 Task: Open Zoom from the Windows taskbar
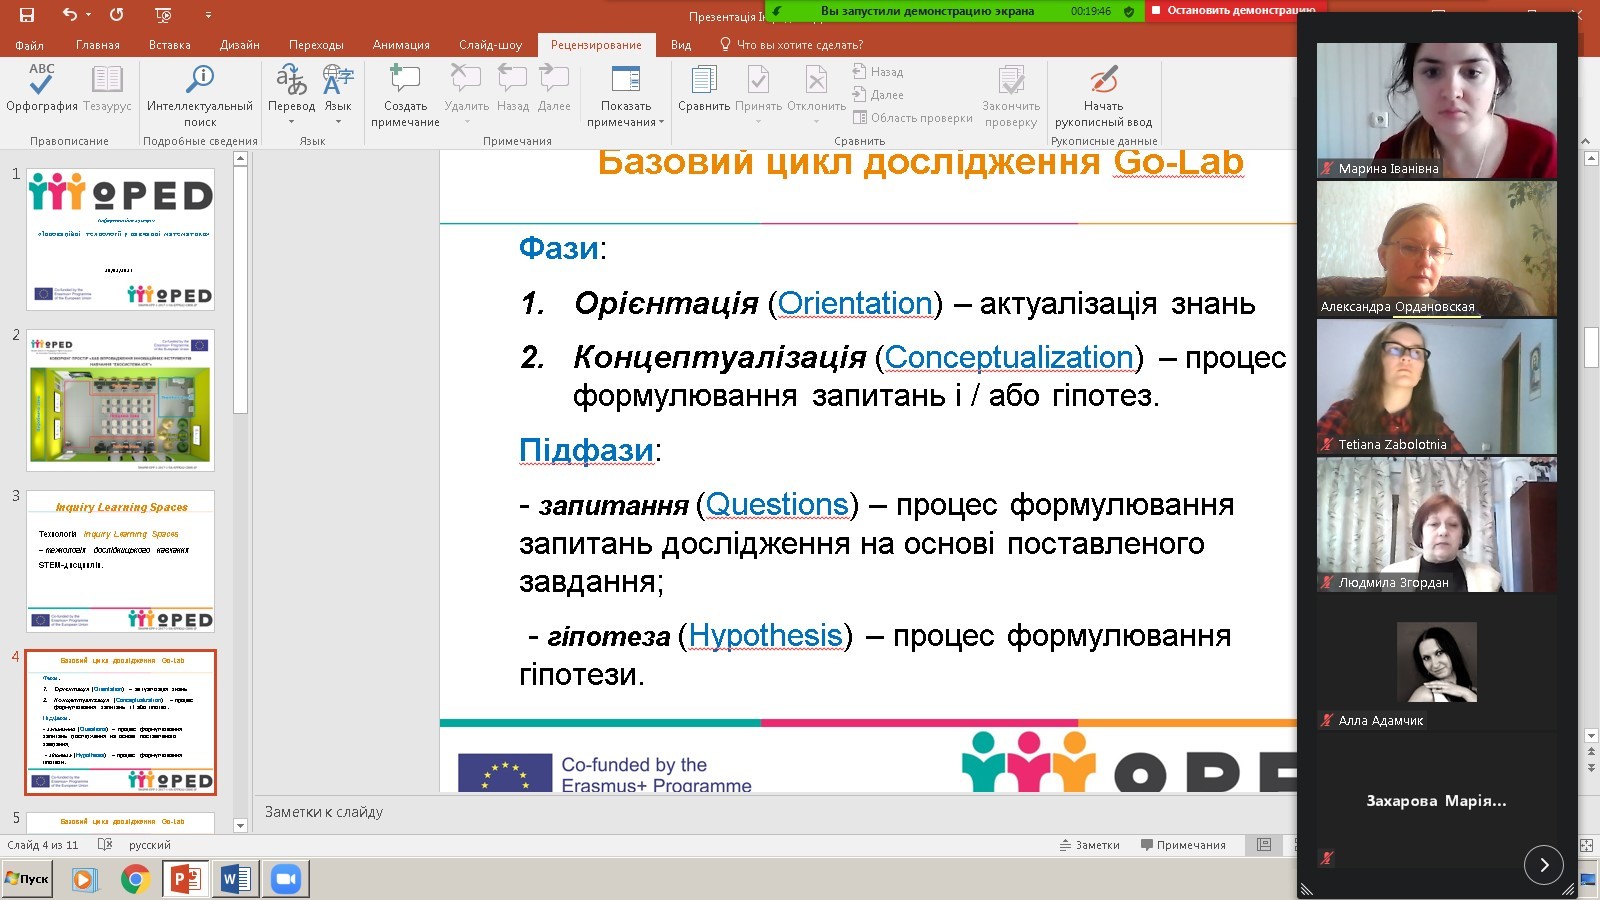(x=286, y=879)
